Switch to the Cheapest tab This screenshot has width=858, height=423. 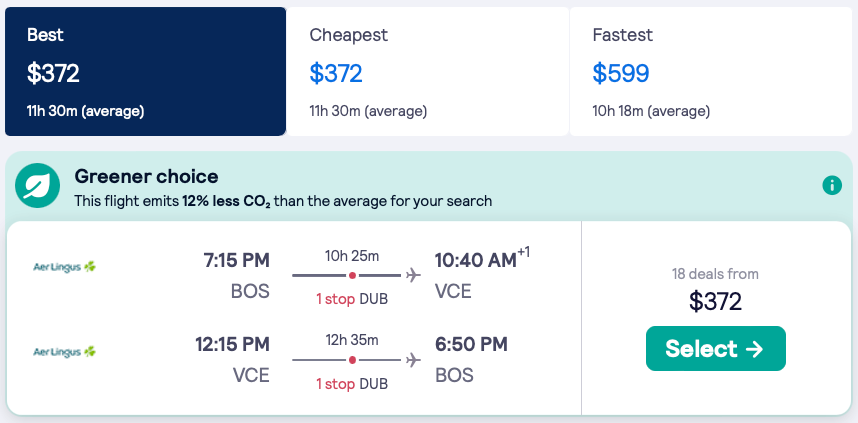427,71
